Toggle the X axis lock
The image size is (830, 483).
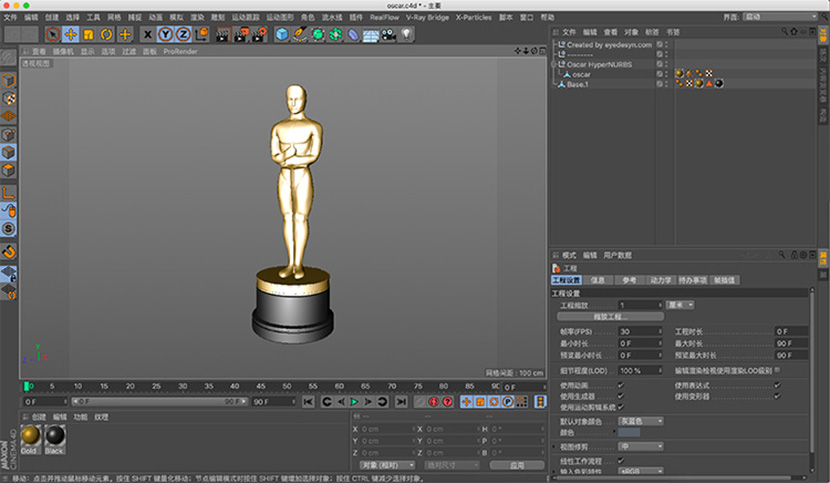click(x=148, y=34)
